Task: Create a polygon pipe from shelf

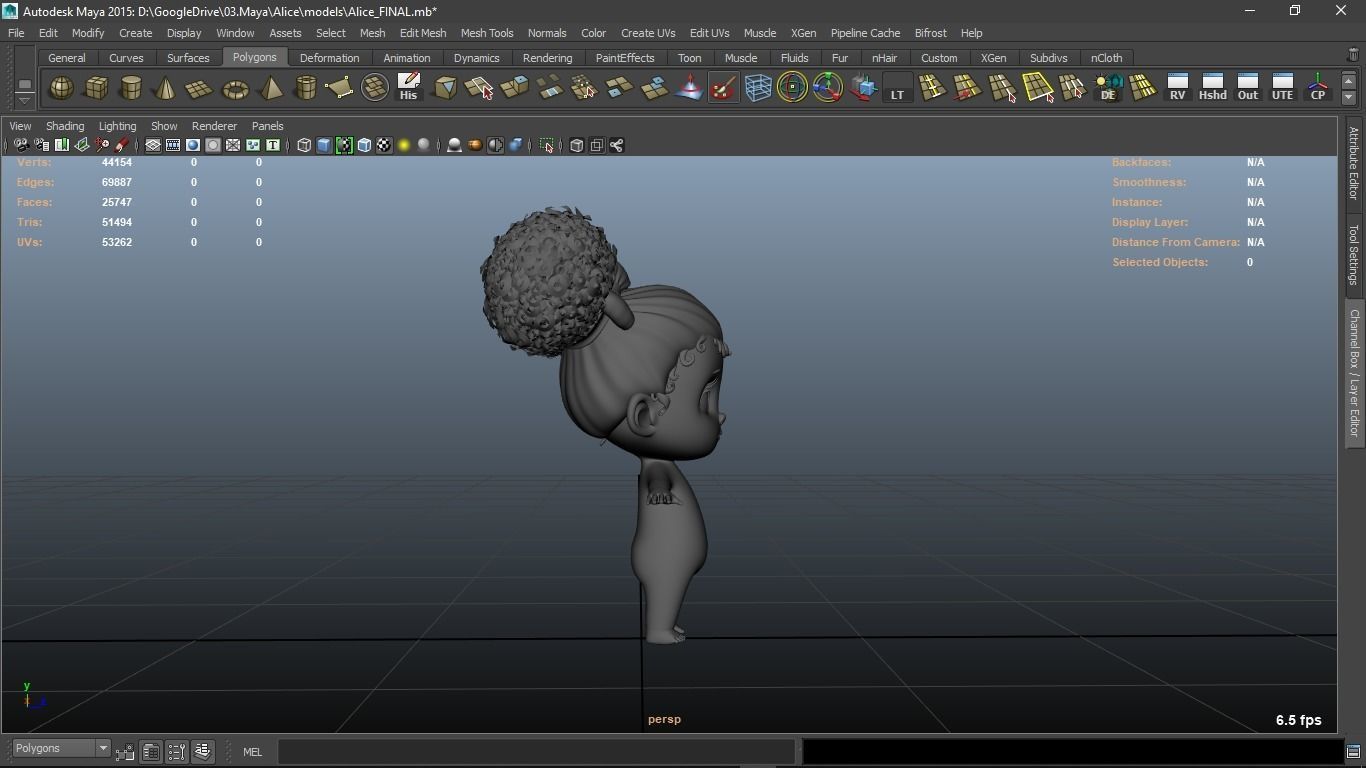Action: click(305, 89)
